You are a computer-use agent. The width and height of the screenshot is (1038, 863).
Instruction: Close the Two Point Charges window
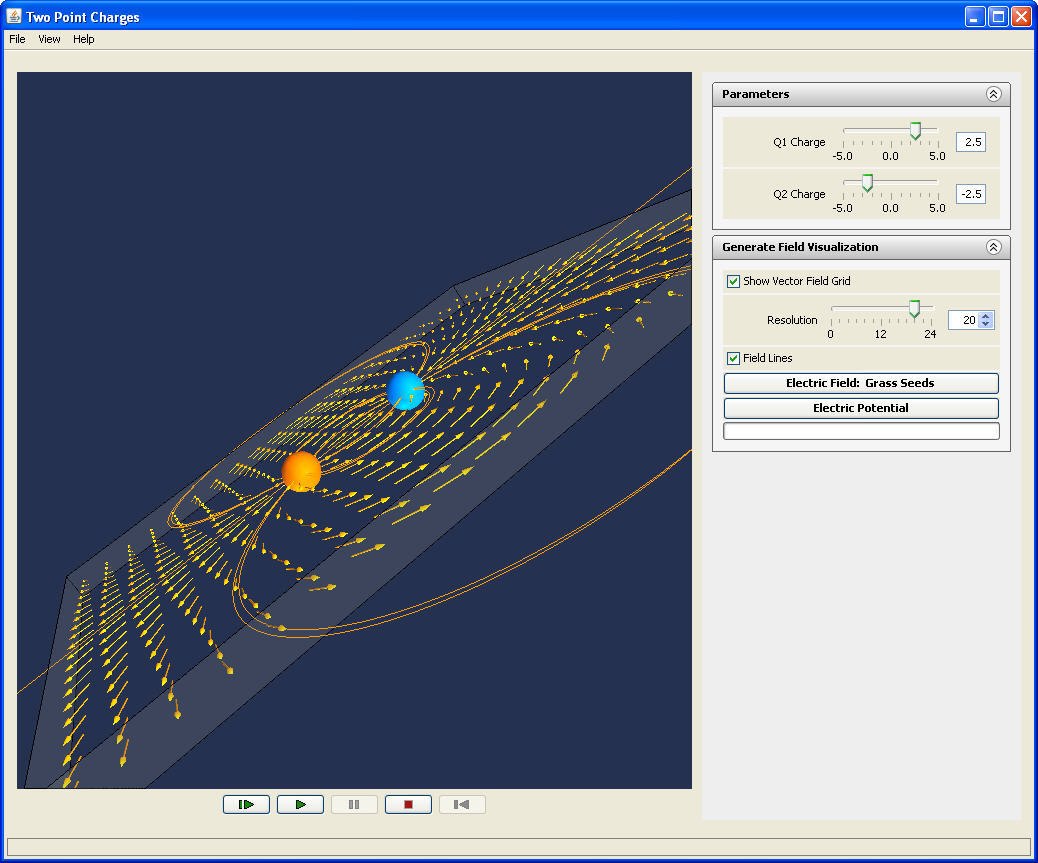click(1021, 17)
